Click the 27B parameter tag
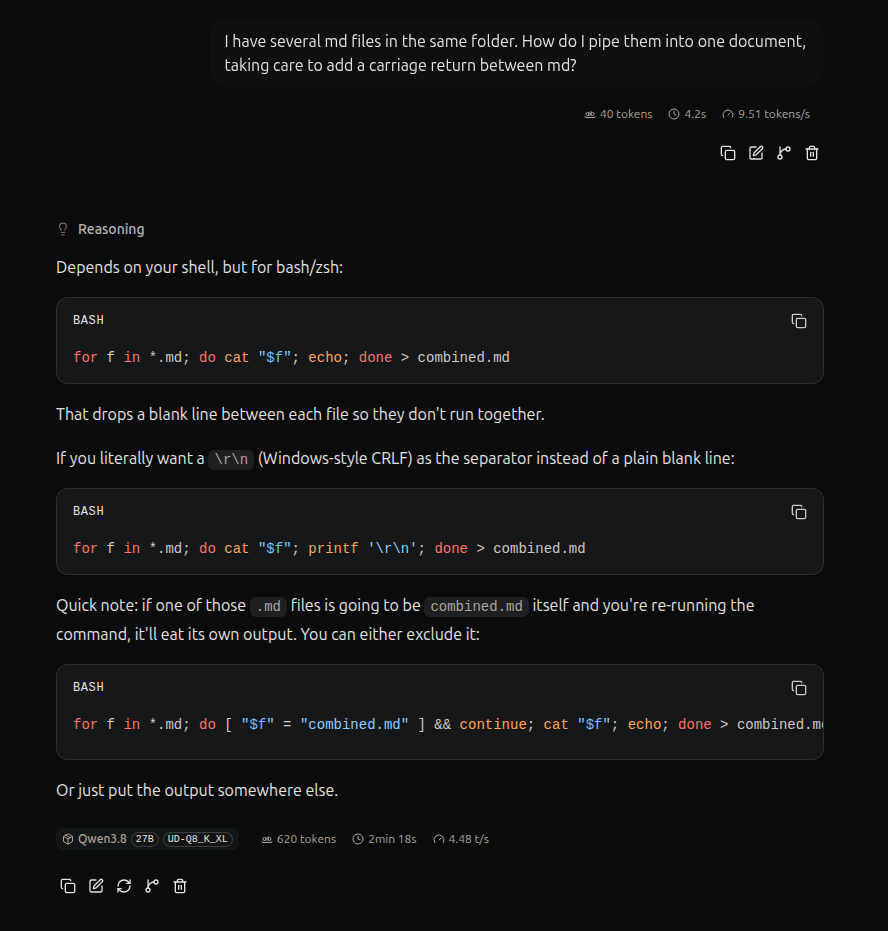 145,839
